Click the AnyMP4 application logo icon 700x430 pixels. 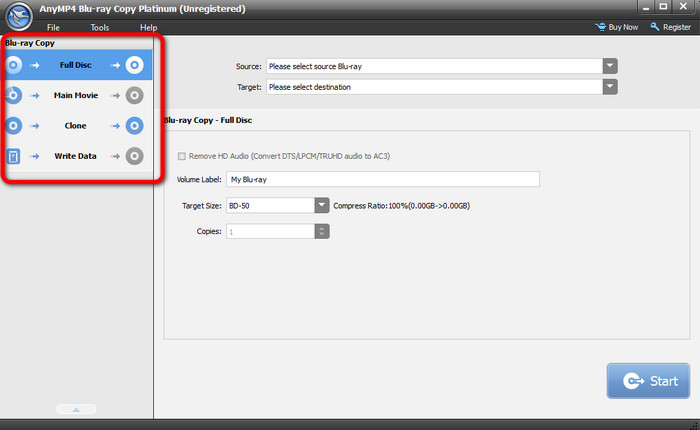[x=18, y=16]
